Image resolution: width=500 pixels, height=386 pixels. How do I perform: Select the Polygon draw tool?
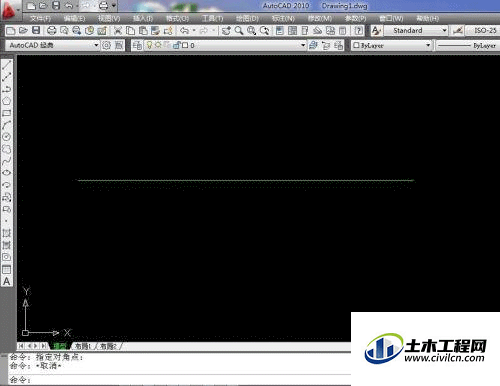[7, 101]
